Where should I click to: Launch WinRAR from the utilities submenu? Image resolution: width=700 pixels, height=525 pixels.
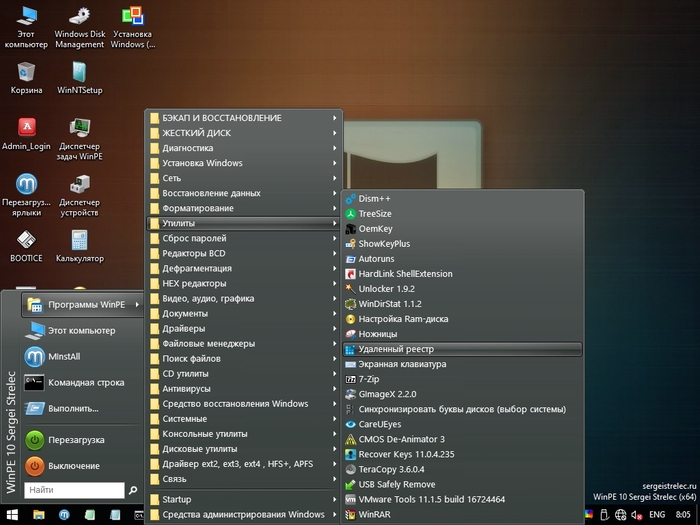[x=462, y=514]
